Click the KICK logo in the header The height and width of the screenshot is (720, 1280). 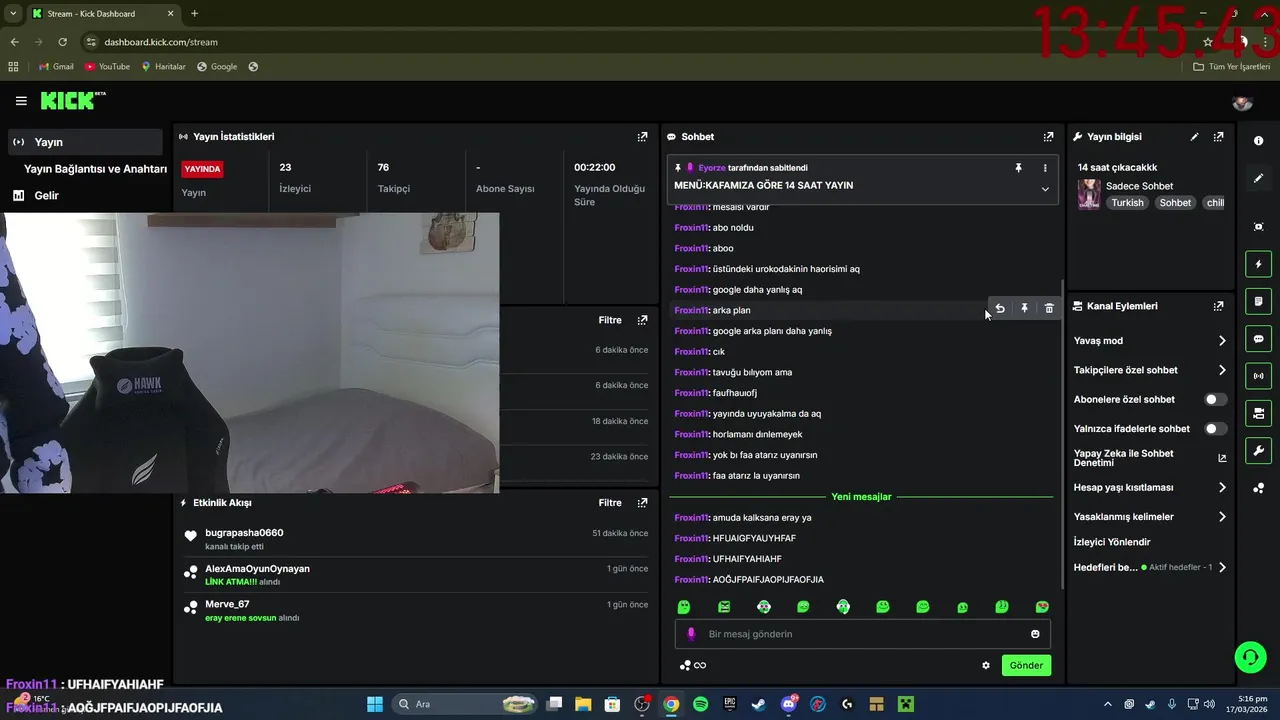[x=72, y=100]
